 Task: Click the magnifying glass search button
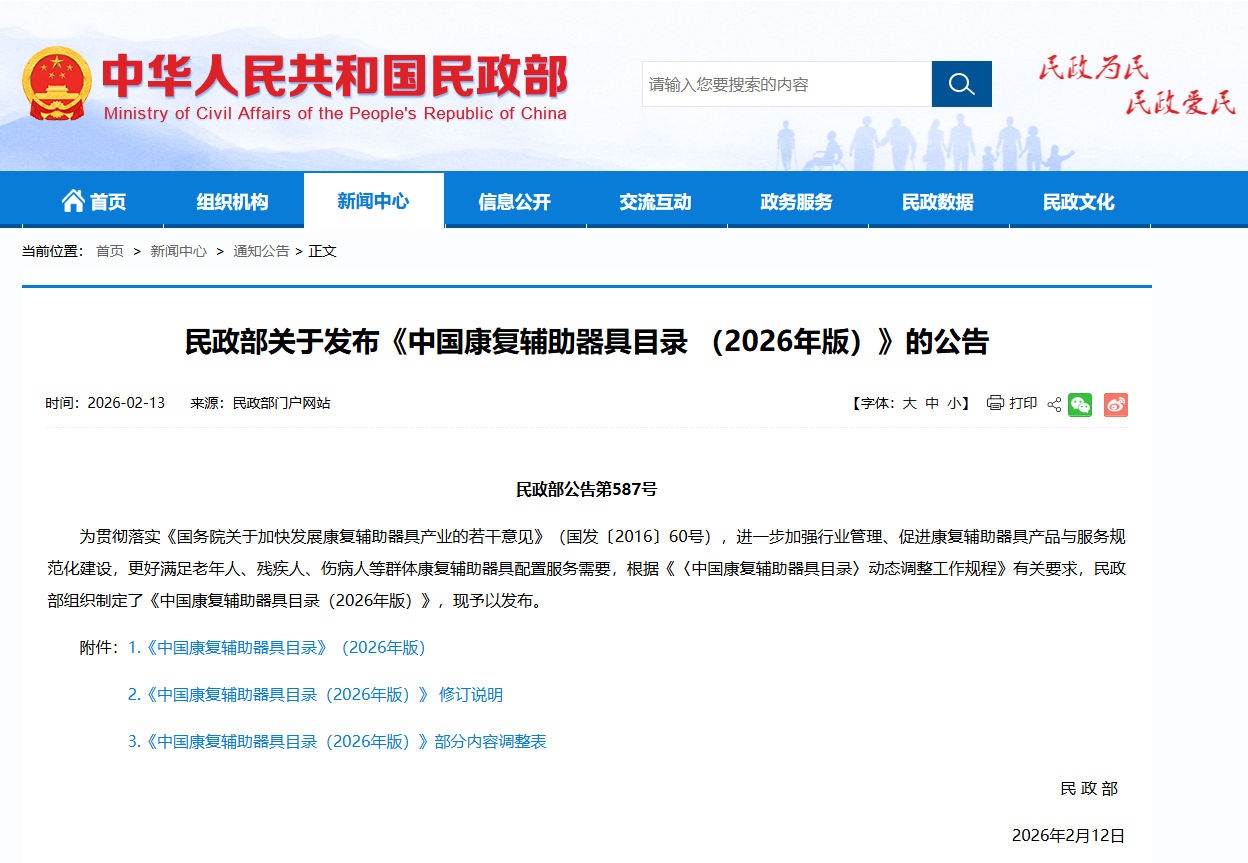(961, 84)
